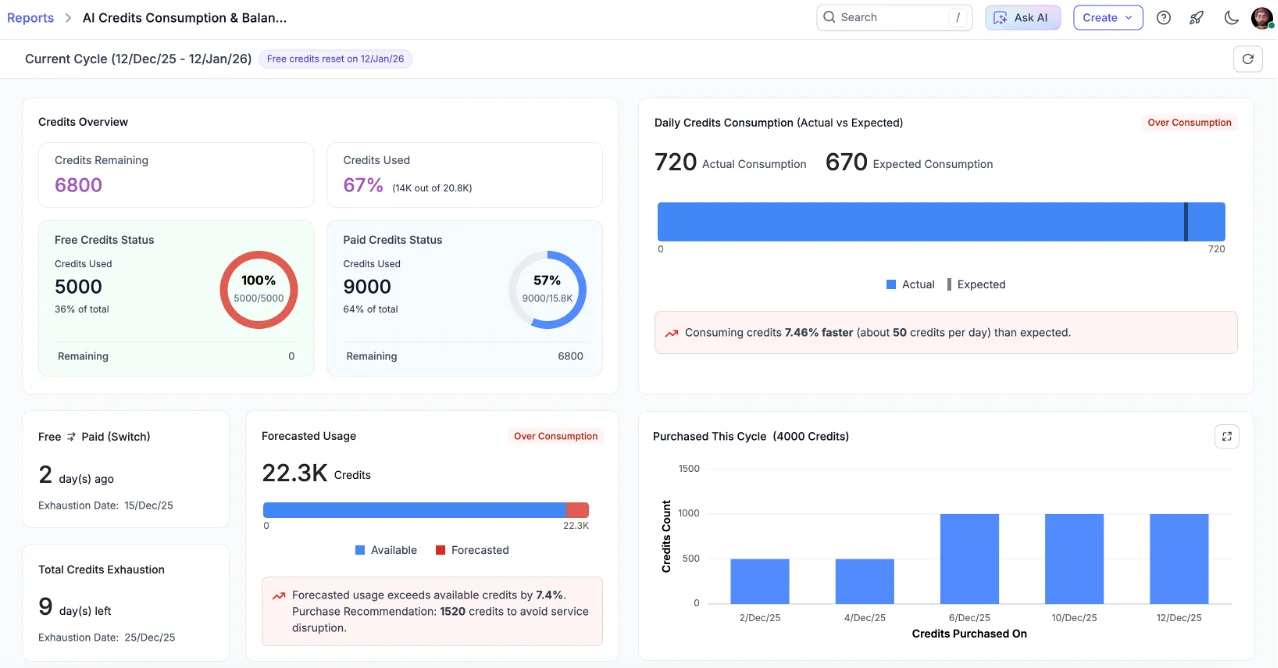Click Credits Used 67% value
Screen dimensions: 1278x668
click(363, 185)
